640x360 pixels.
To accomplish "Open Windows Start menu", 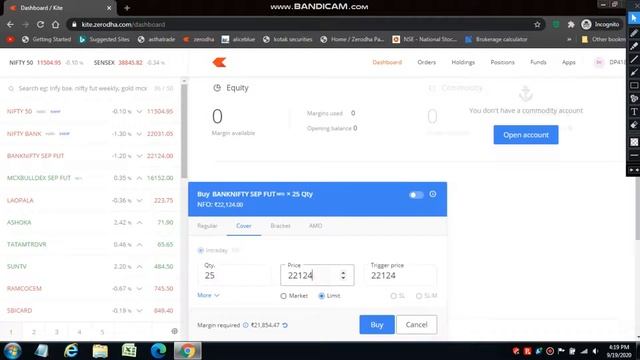I will 12,351.
